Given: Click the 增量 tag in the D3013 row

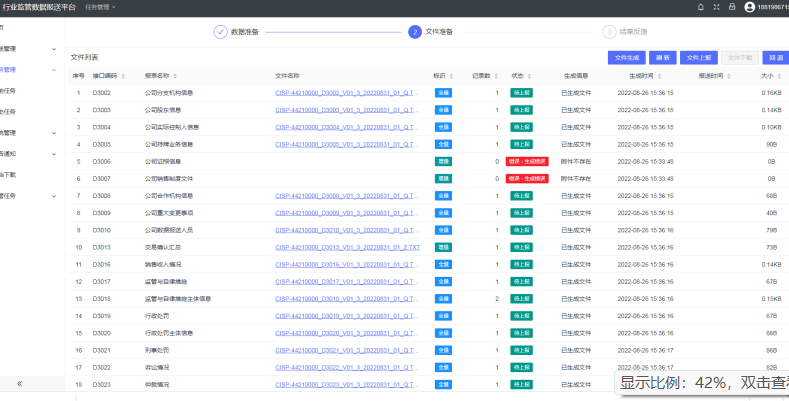Looking at the screenshot, I should (x=443, y=248).
